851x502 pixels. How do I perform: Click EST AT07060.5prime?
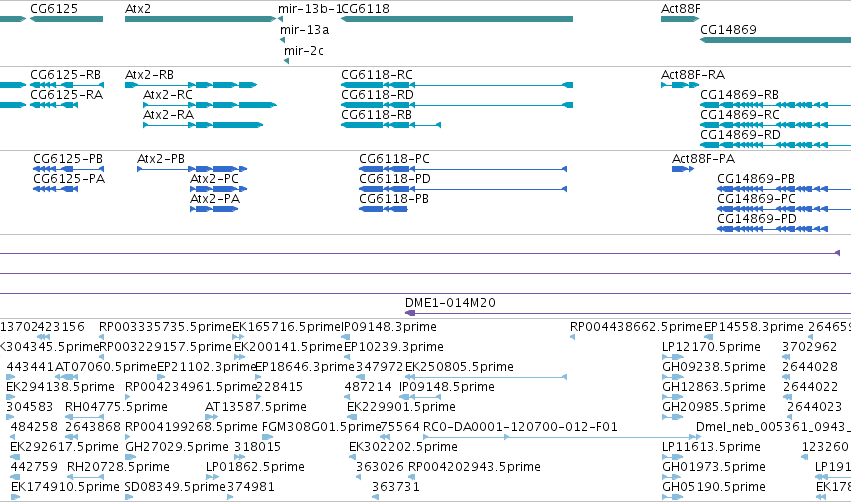click(106, 367)
